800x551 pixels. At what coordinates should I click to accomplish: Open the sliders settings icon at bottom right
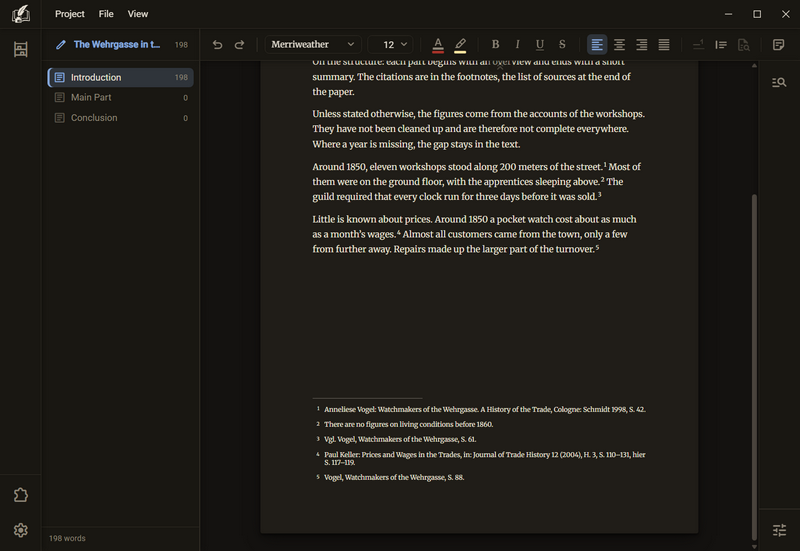point(779,530)
